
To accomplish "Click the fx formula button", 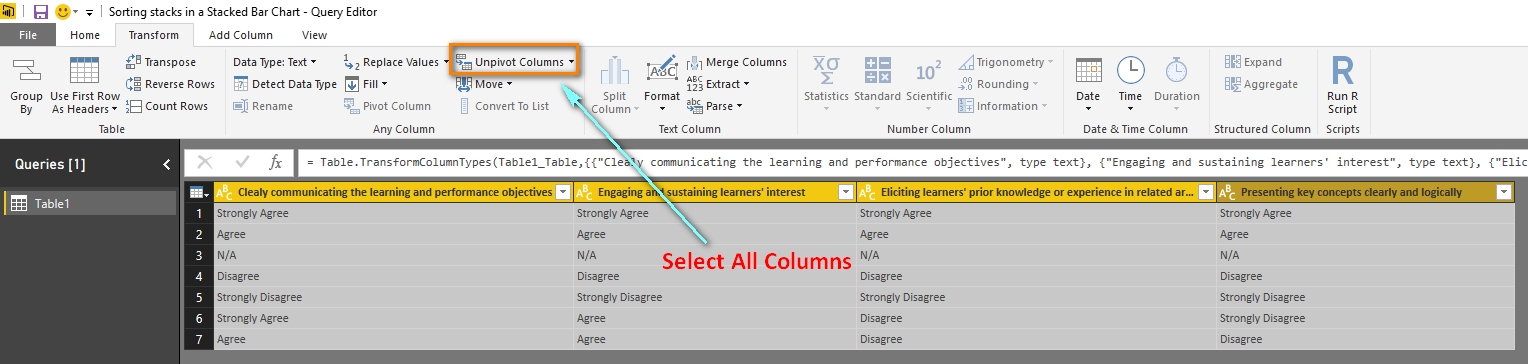I will [276, 162].
